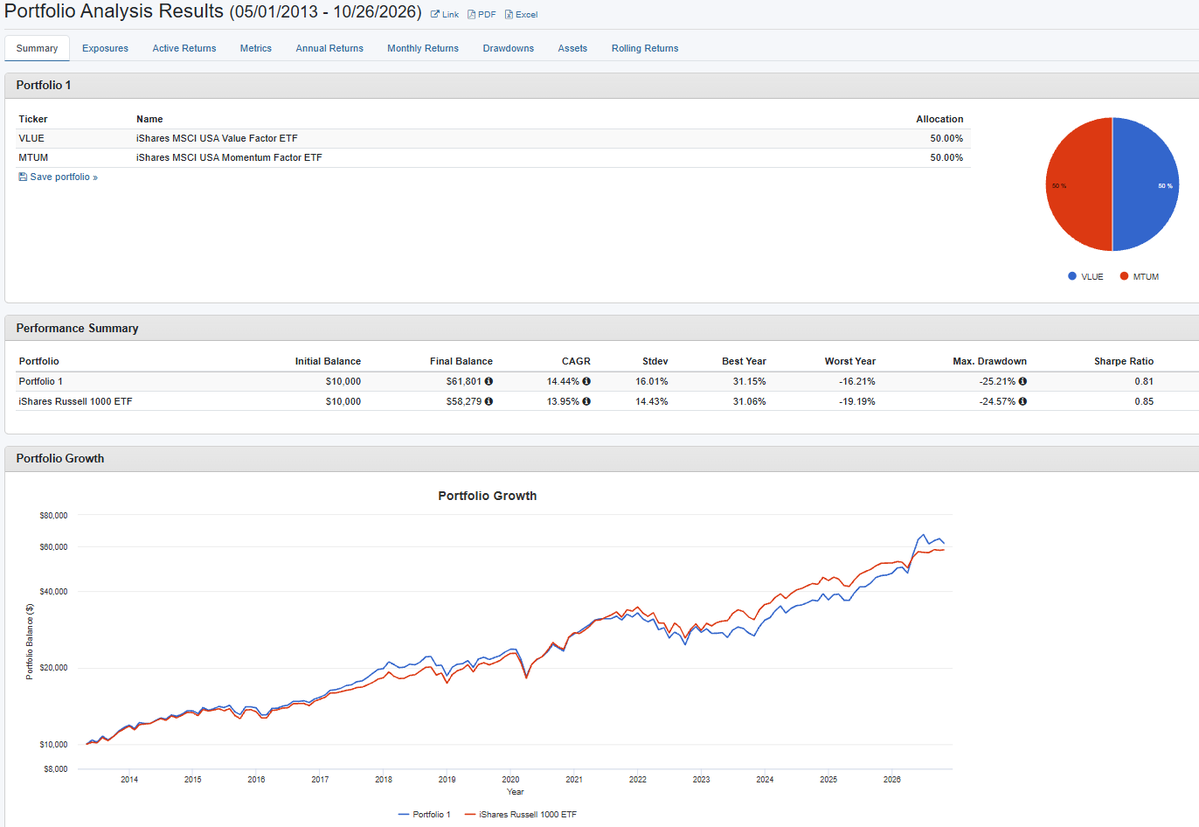Click the red MTUM pie legend marker
This screenshot has height=827, width=1199.
click(x=1124, y=277)
